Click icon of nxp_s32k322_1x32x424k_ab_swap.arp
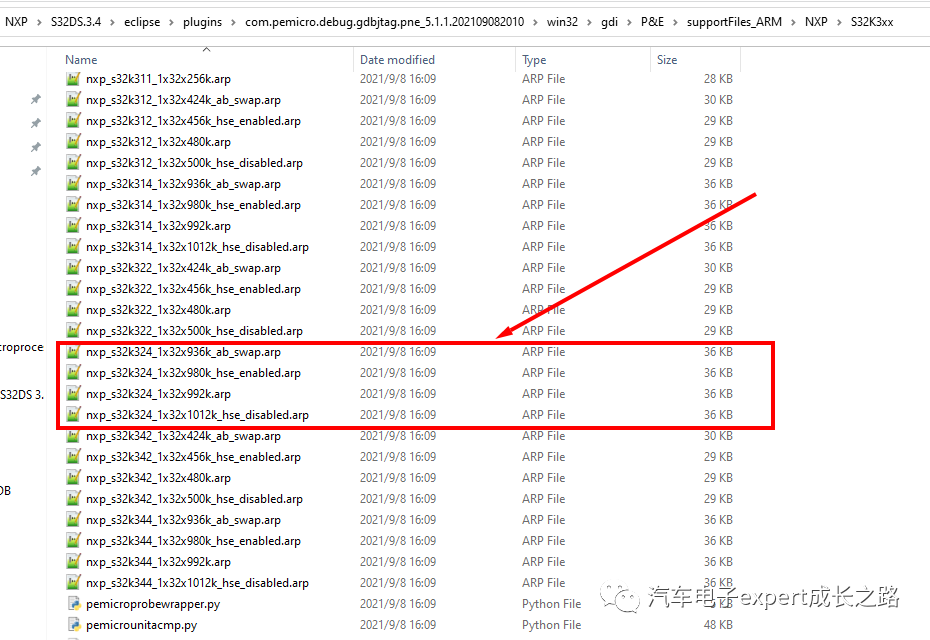The height and width of the screenshot is (640, 930). click(x=73, y=268)
